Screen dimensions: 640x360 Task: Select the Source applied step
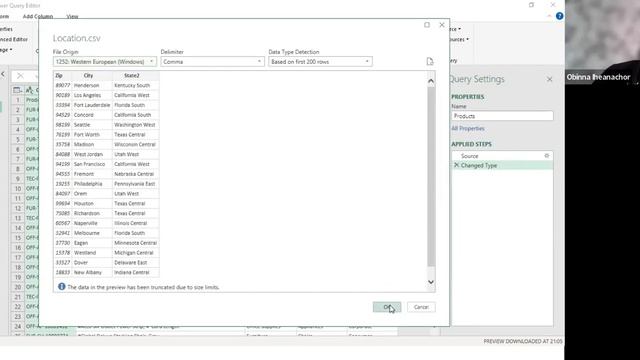tap(502, 156)
